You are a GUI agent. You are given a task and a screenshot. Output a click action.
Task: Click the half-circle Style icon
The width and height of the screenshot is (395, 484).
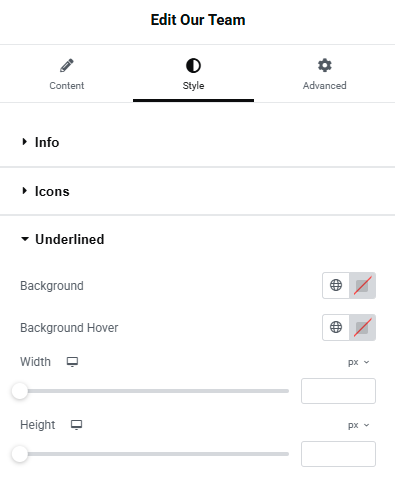click(193, 65)
